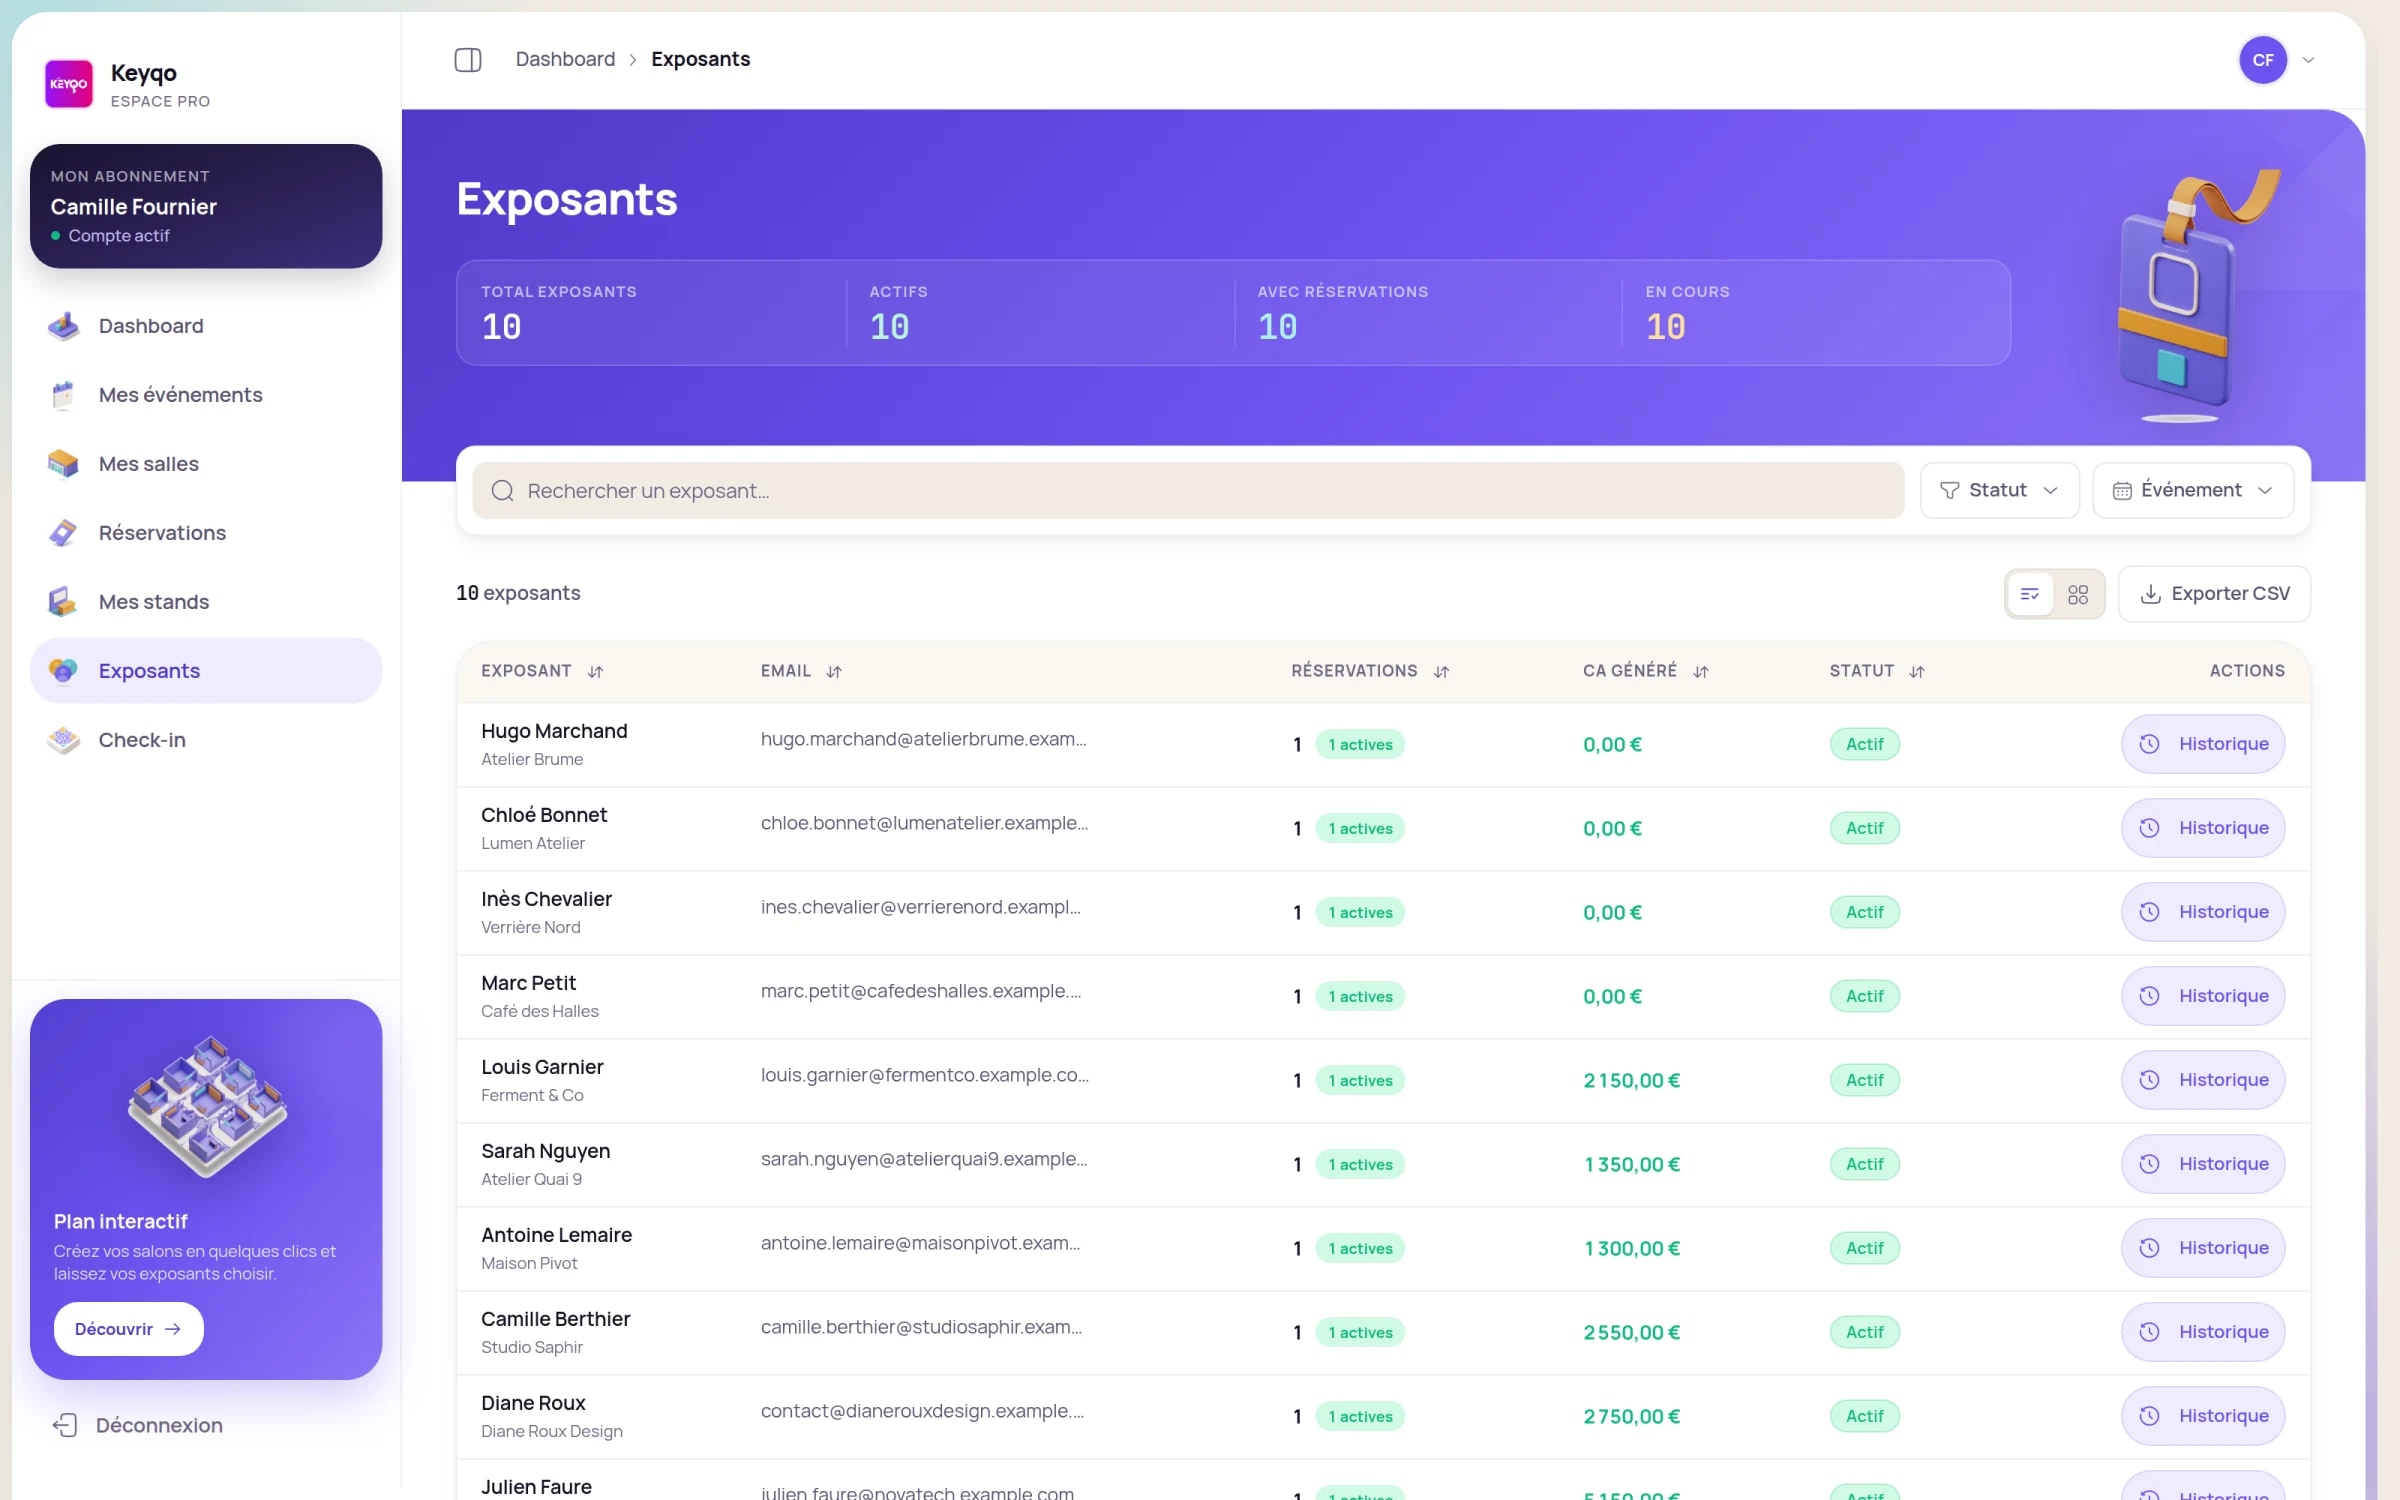This screenshot has width=2400, height=1500.
Task: Click the Exposants sidebar icon
Action: pyautogui.click(x=63, y=671)
